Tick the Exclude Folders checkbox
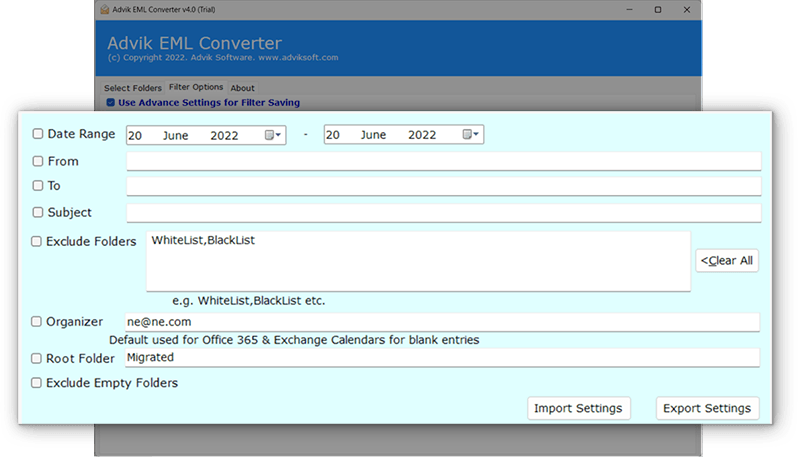The width and height of the screenshot is (798, 457). (36, 241)
